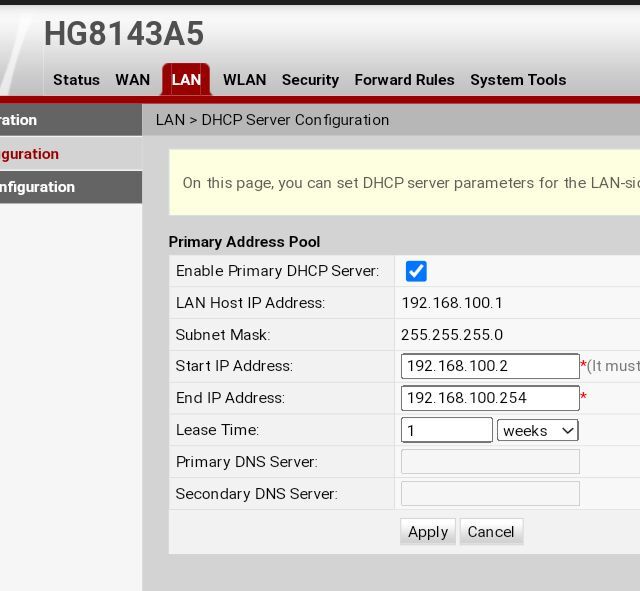The width and height of the screenshot is (640, 591).
Task: Click the 'Start IP Address:' label
Action: click(234, 366)
